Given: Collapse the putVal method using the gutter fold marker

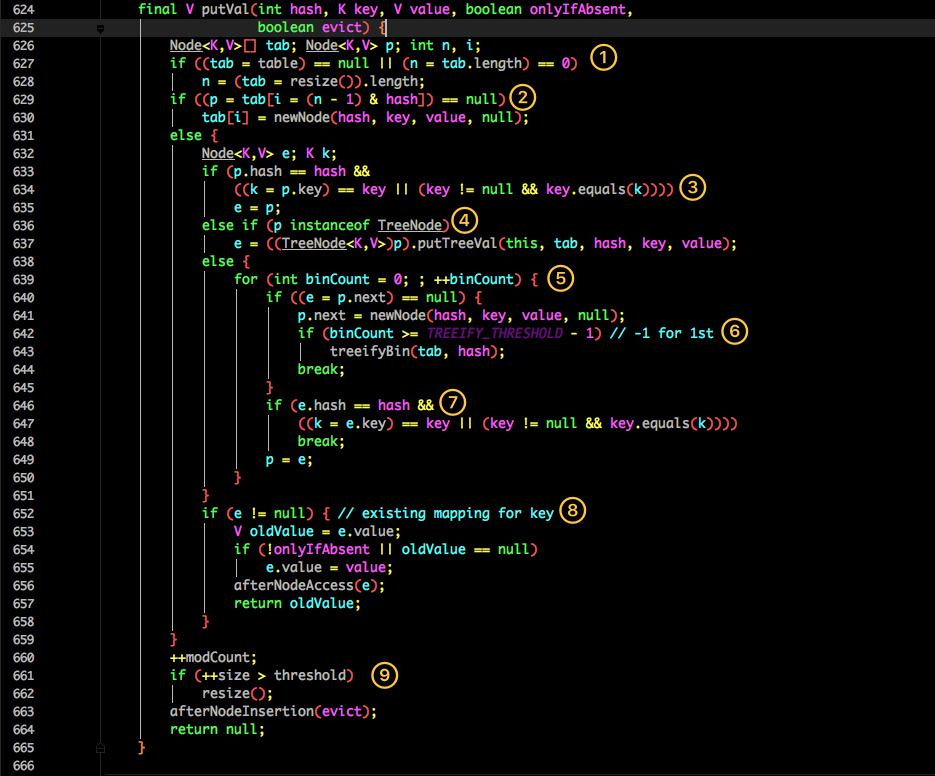Looking at the screenshot, I should 100,29.
